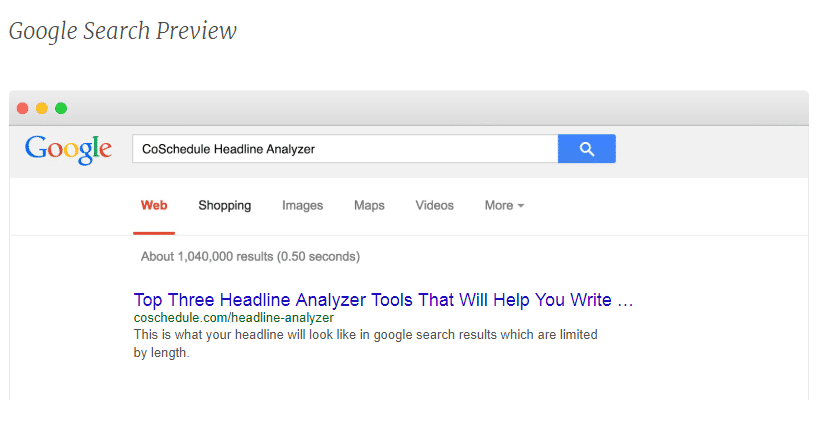The image size is (823, 445).
Task: Click the green maximize window dot
Action: pos(61,108)
